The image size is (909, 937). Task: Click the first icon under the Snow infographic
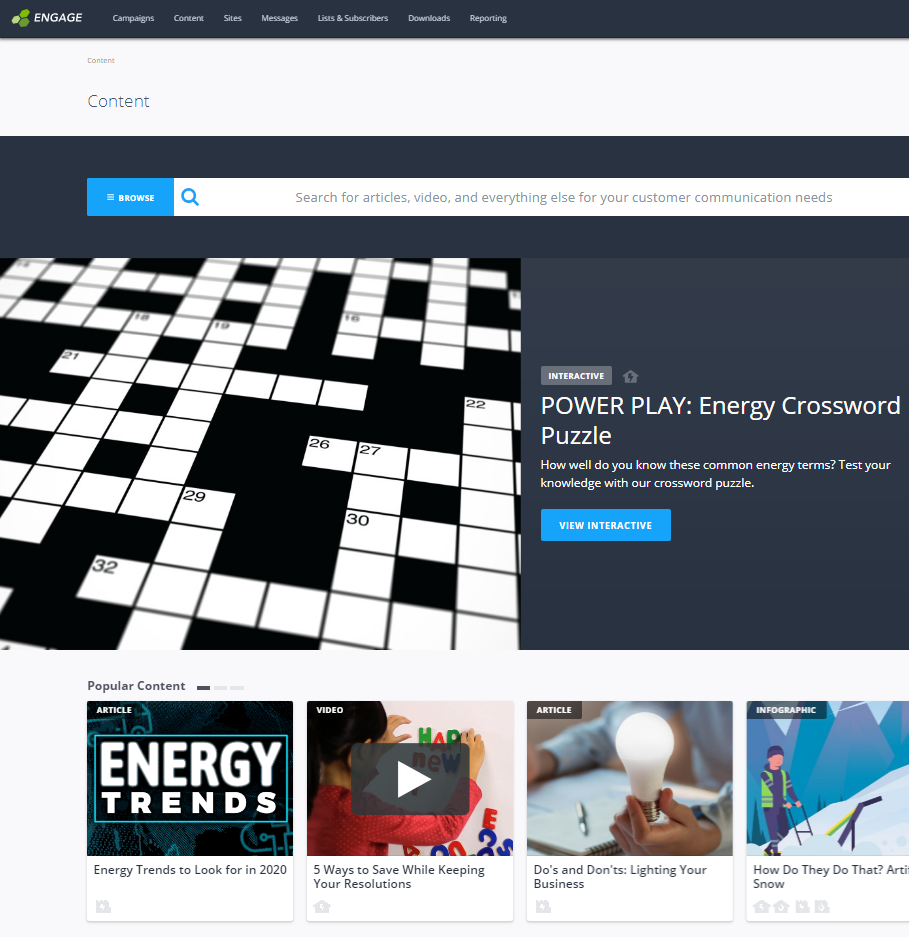[x=761, y=905]
